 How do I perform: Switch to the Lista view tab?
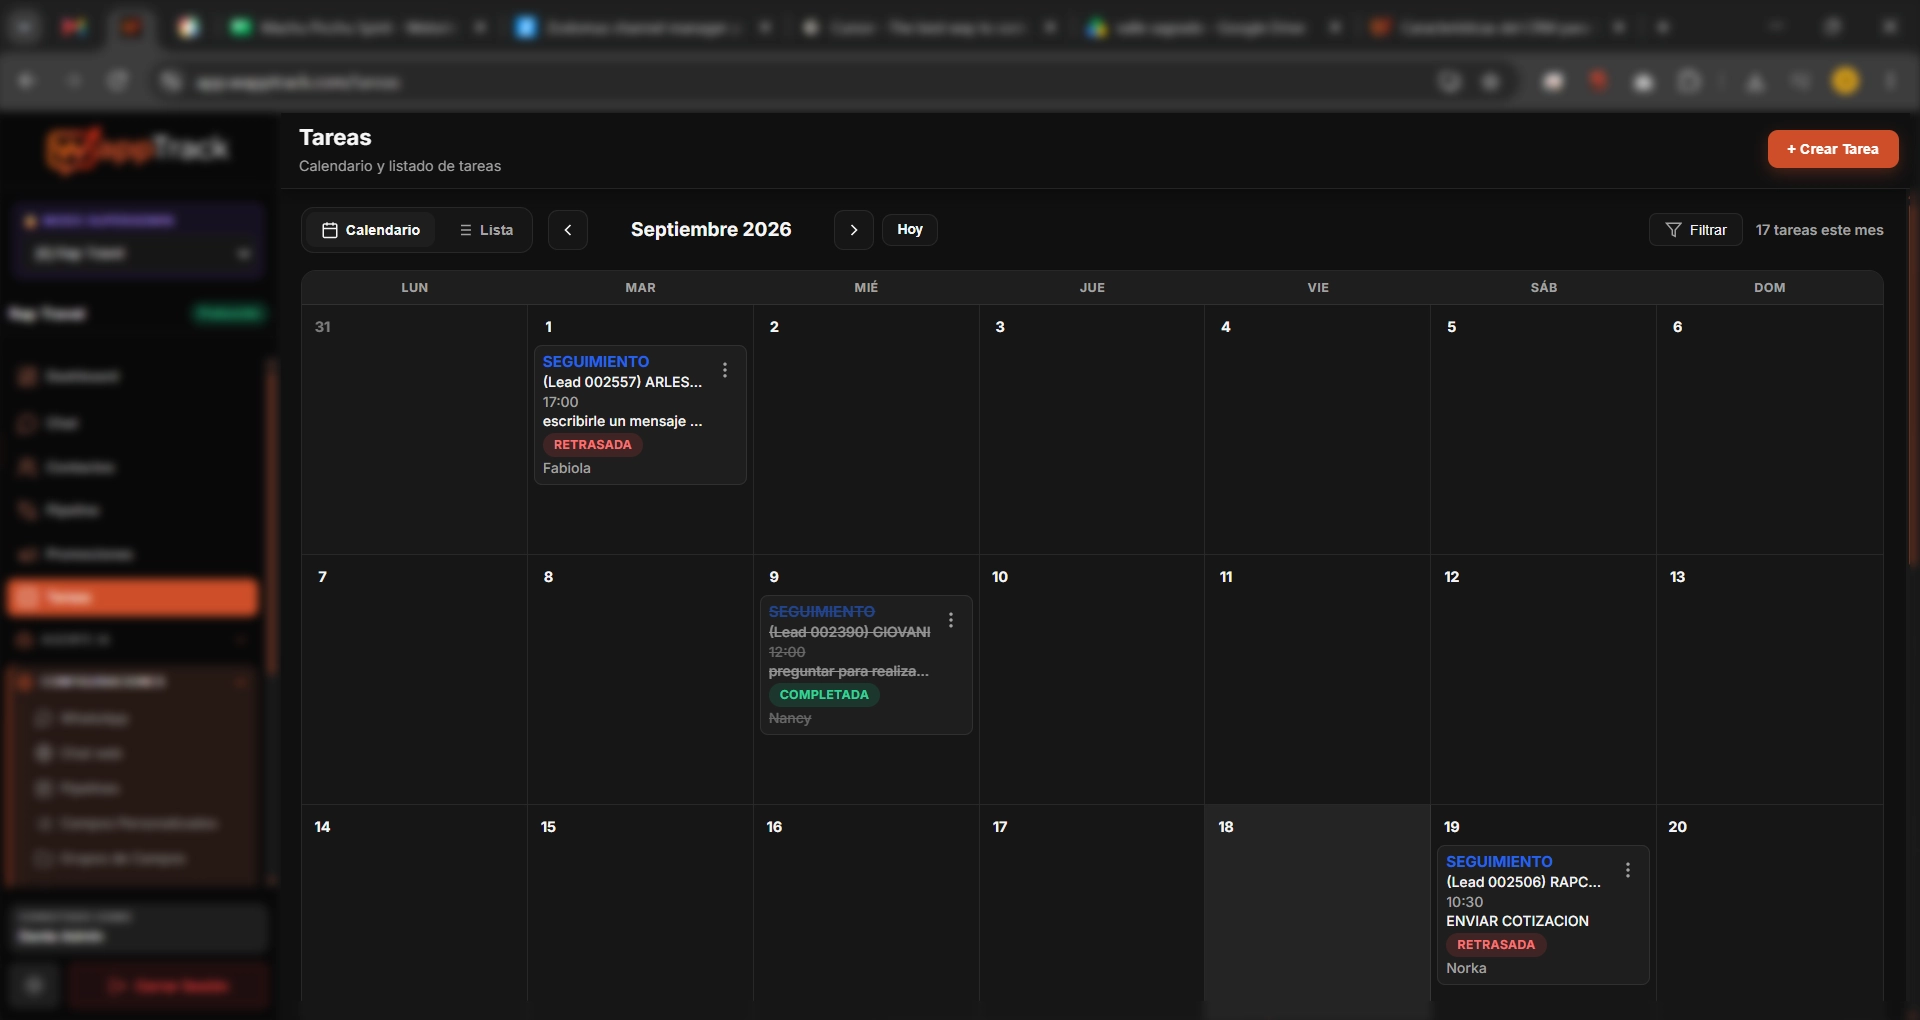[x=486, y=230]
